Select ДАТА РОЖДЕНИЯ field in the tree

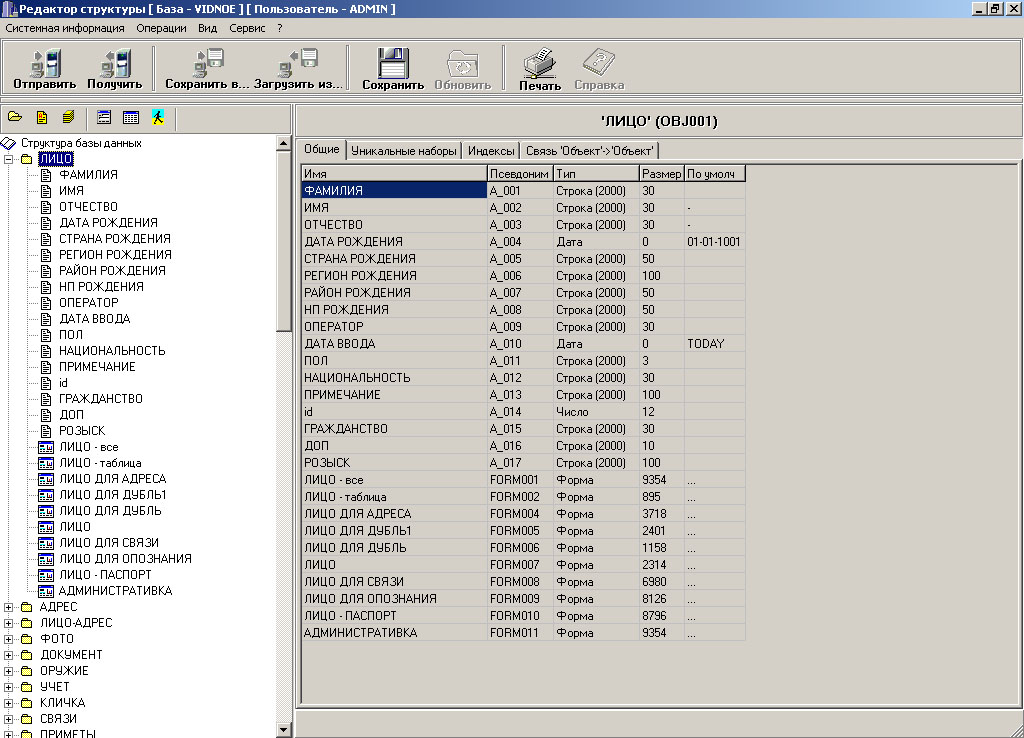click(108, 223)
